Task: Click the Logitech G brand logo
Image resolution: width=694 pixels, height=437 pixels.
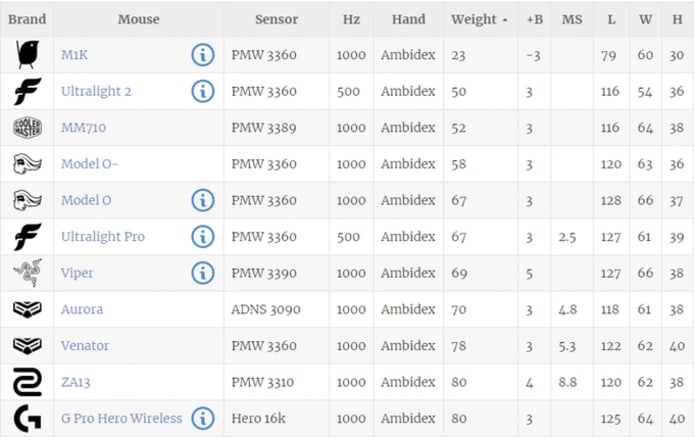Action: click(27, 418)
